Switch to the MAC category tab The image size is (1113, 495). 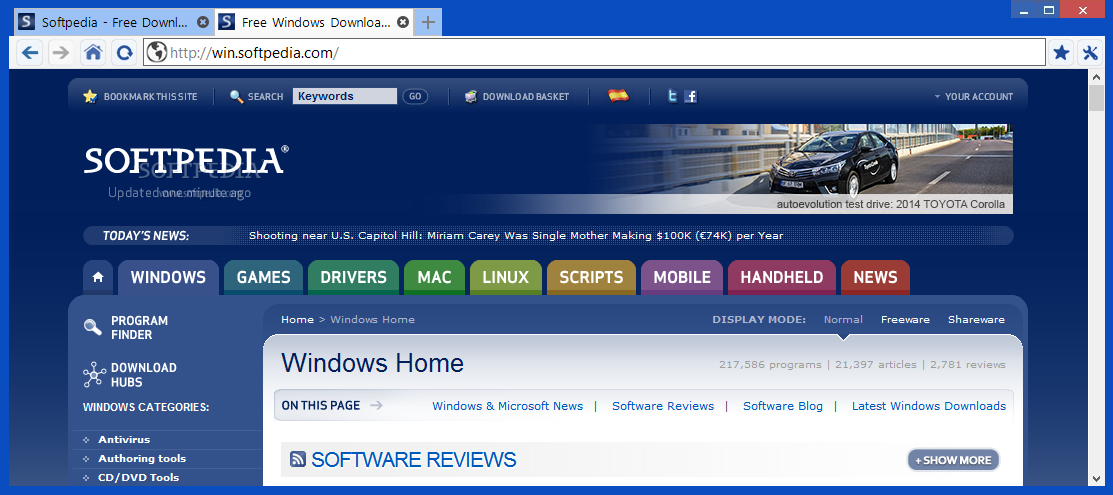[434, 278]
